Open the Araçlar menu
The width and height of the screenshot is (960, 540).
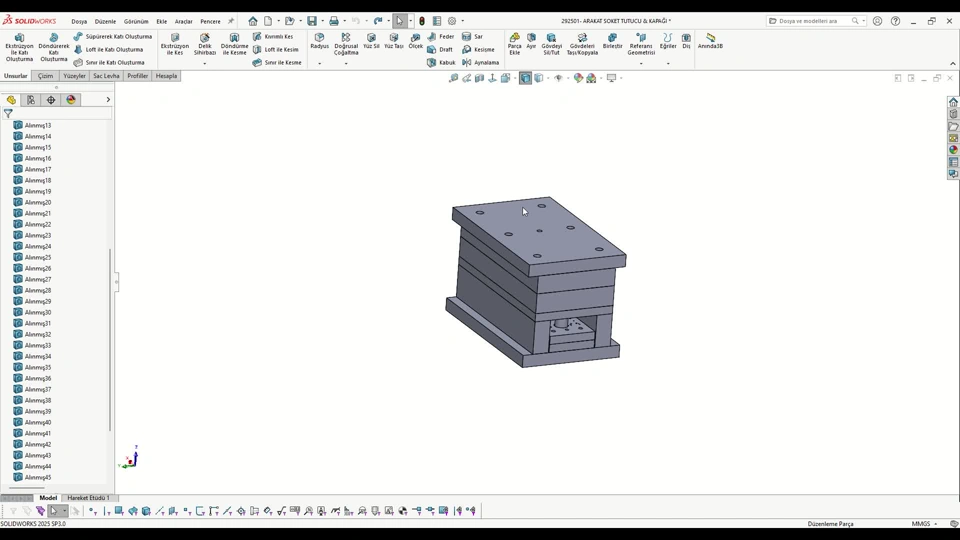[183, 21]
